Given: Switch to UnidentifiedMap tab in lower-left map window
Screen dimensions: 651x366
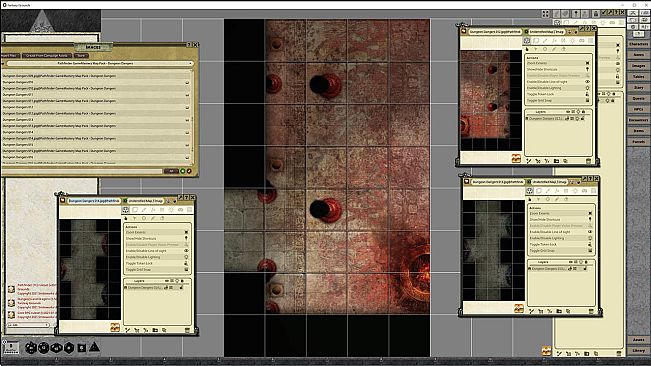Looking at the screenshot, I should [145, 201].
